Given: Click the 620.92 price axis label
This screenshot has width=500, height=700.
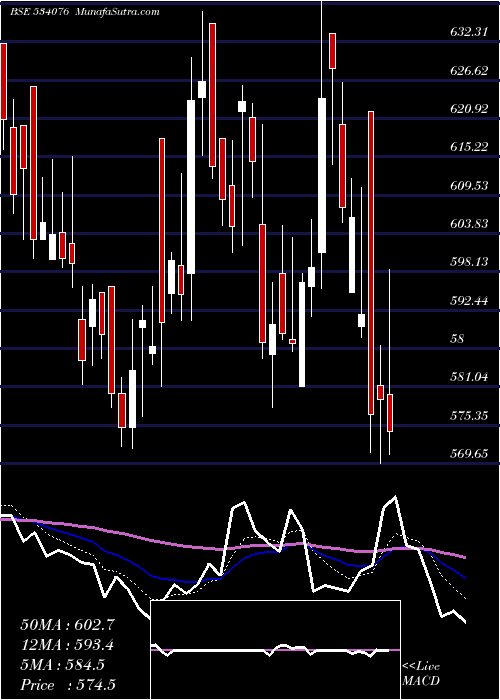Looking at the screenshot, I should click(469, 108).
